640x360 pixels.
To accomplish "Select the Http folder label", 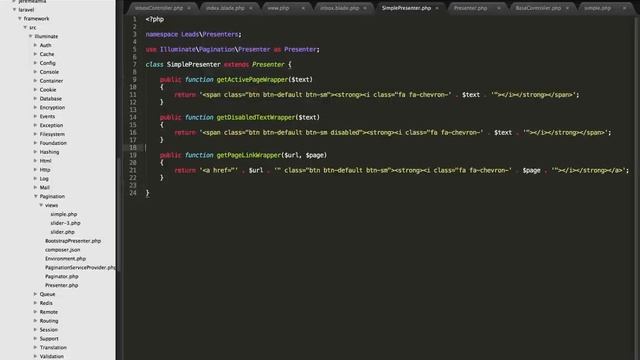I will (45, 170).
